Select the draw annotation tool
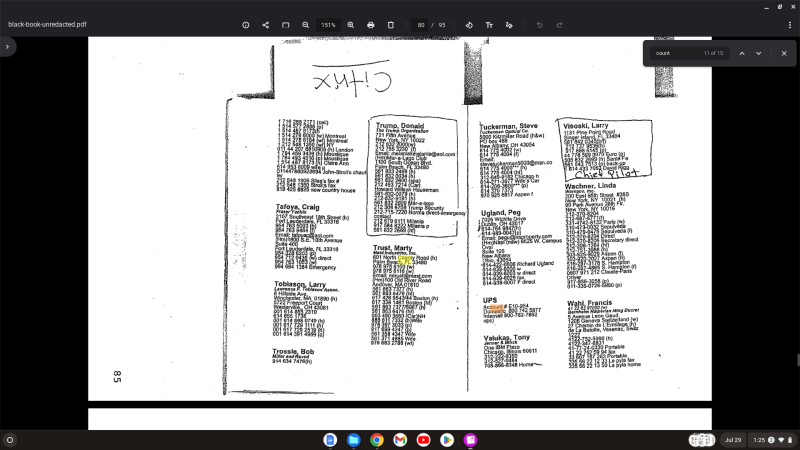Image resolution: width=800 pixels, height=450 pixels. click(509, 24)
